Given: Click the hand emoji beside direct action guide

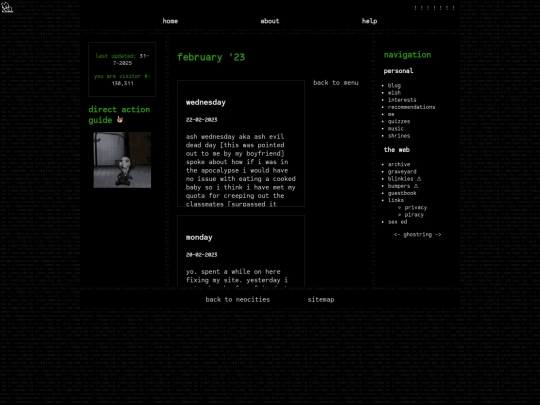Looking at the screenshot, I should point(120,120).
